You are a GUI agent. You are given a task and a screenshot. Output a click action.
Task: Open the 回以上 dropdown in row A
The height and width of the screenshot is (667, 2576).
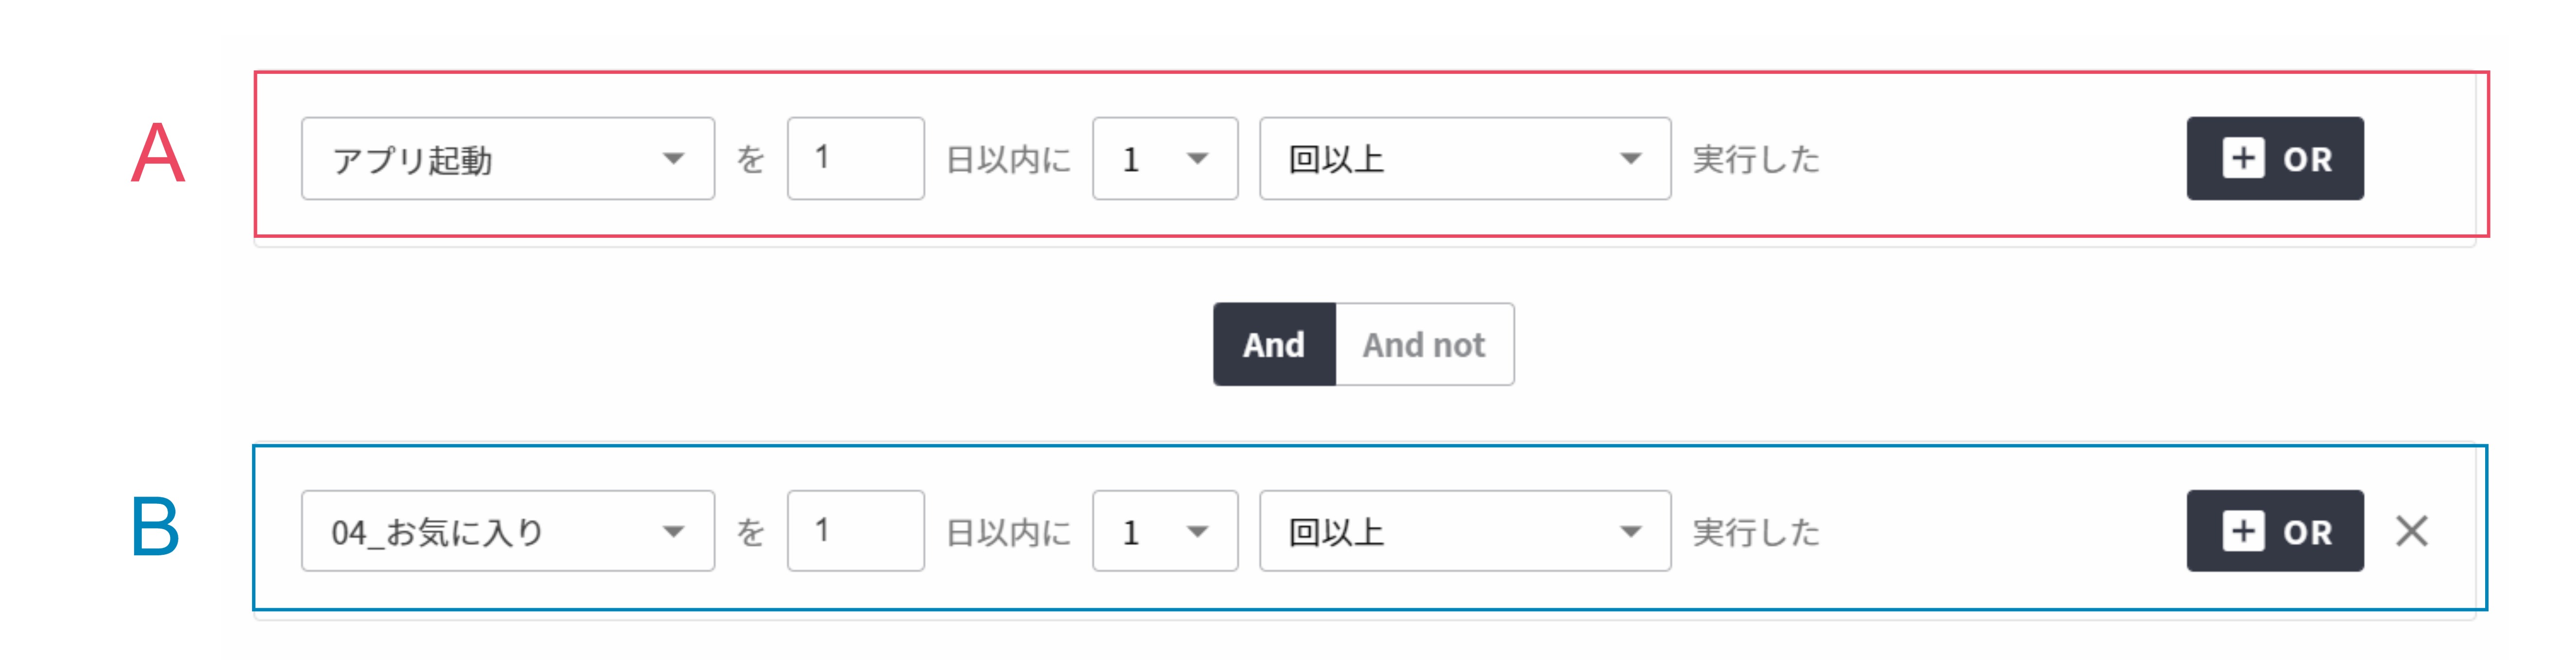coord(1465,158)
